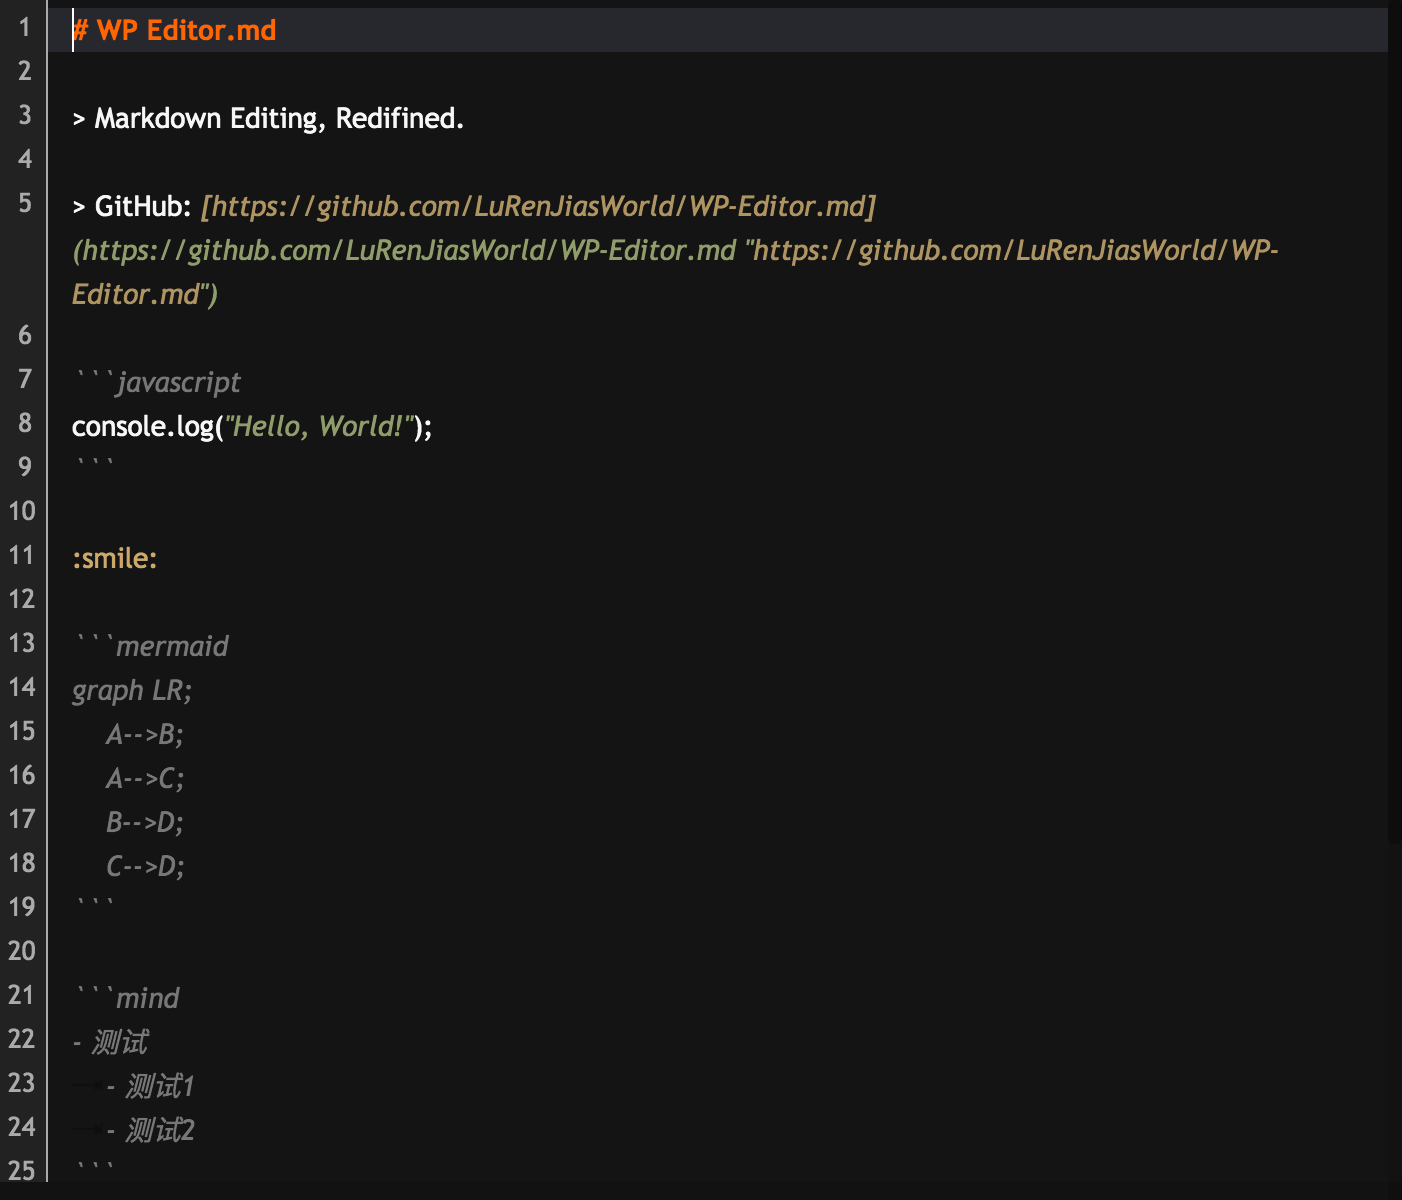This screenshot has height=1200, width=1402.
Task: Click line number 11 in the gutter
Action: point(22,555)
